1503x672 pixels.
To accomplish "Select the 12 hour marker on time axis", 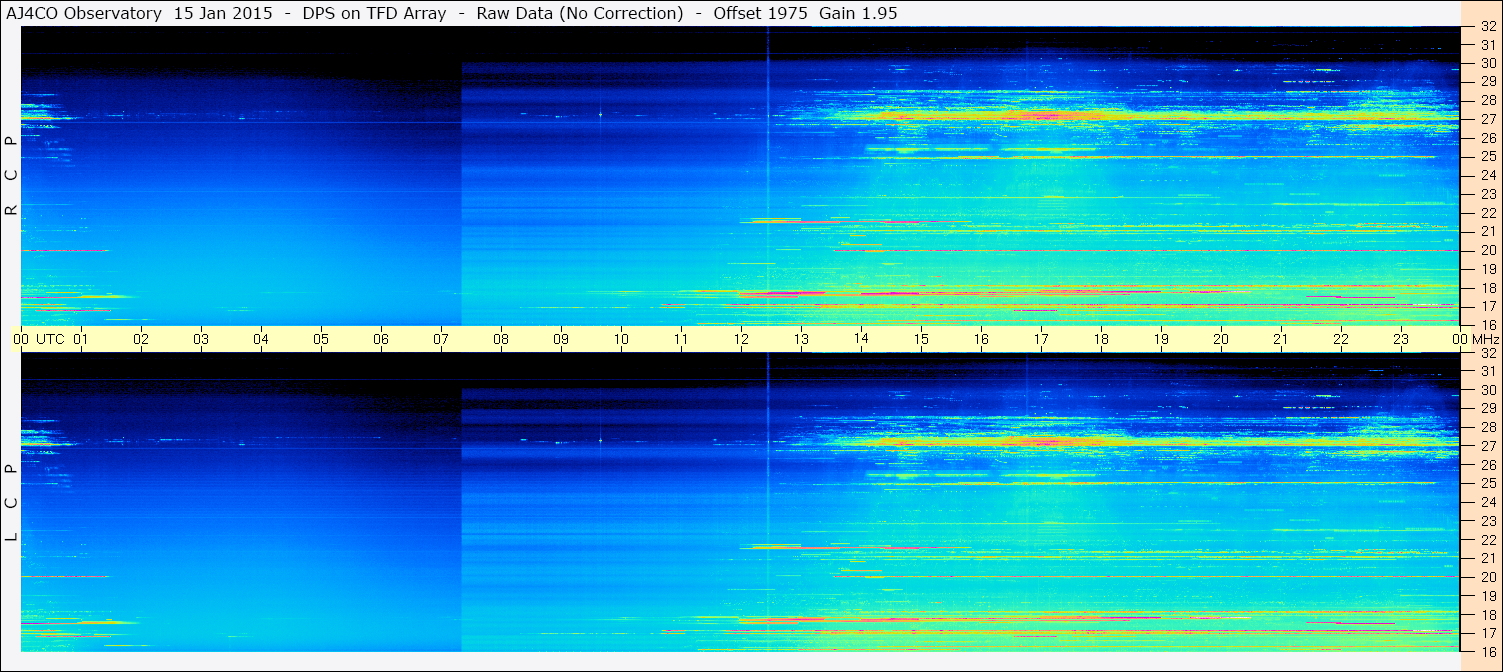I will click(741, 339).
